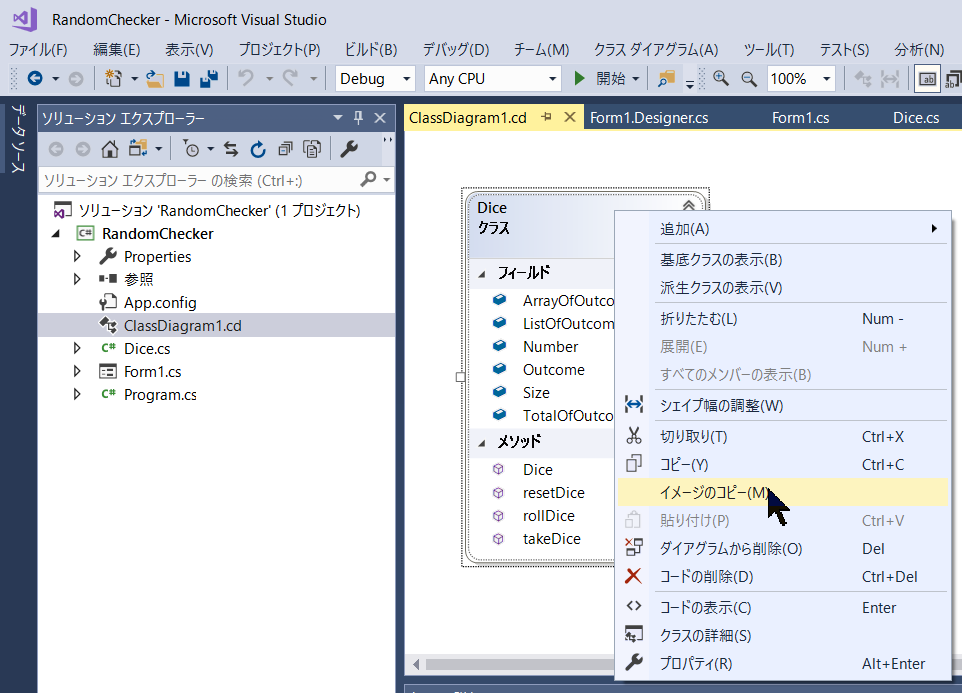This screenshot has width=962, height=693.
Task: Click the Home icon in Solution Explorer
Action: (110, 148)
